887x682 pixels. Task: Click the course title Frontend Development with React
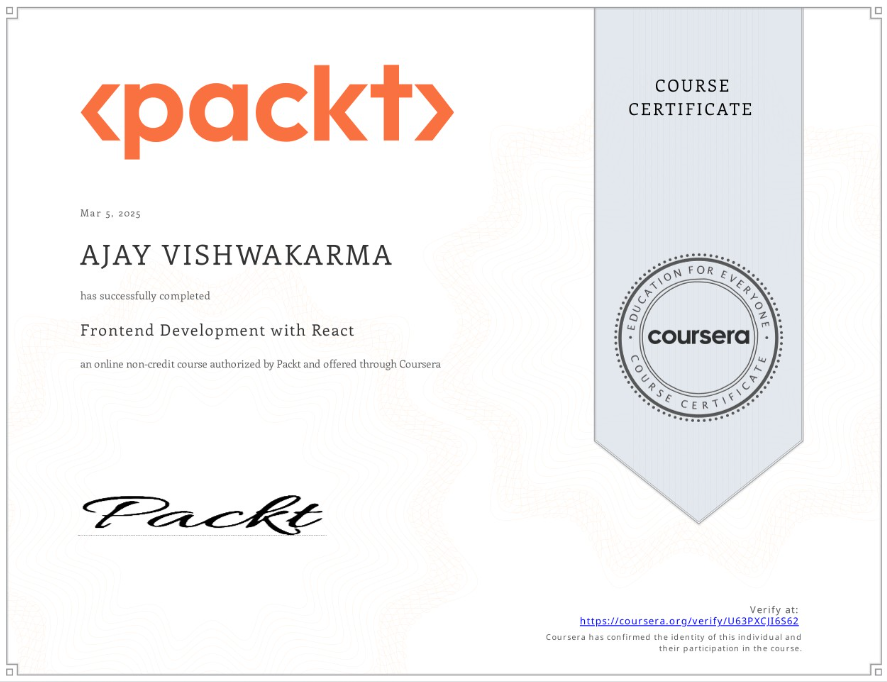click(x=217, y=330)
